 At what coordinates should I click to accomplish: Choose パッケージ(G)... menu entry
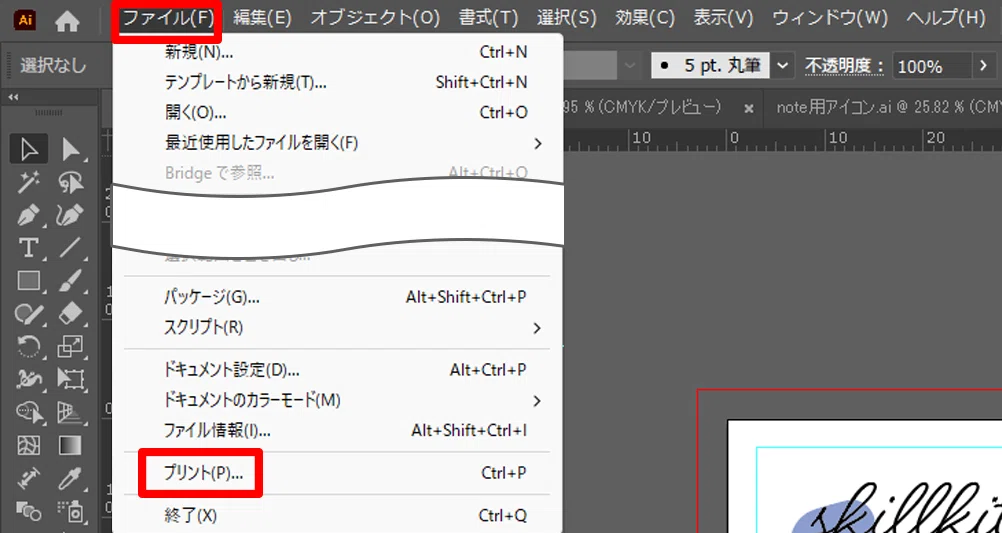tap(337, 297)
